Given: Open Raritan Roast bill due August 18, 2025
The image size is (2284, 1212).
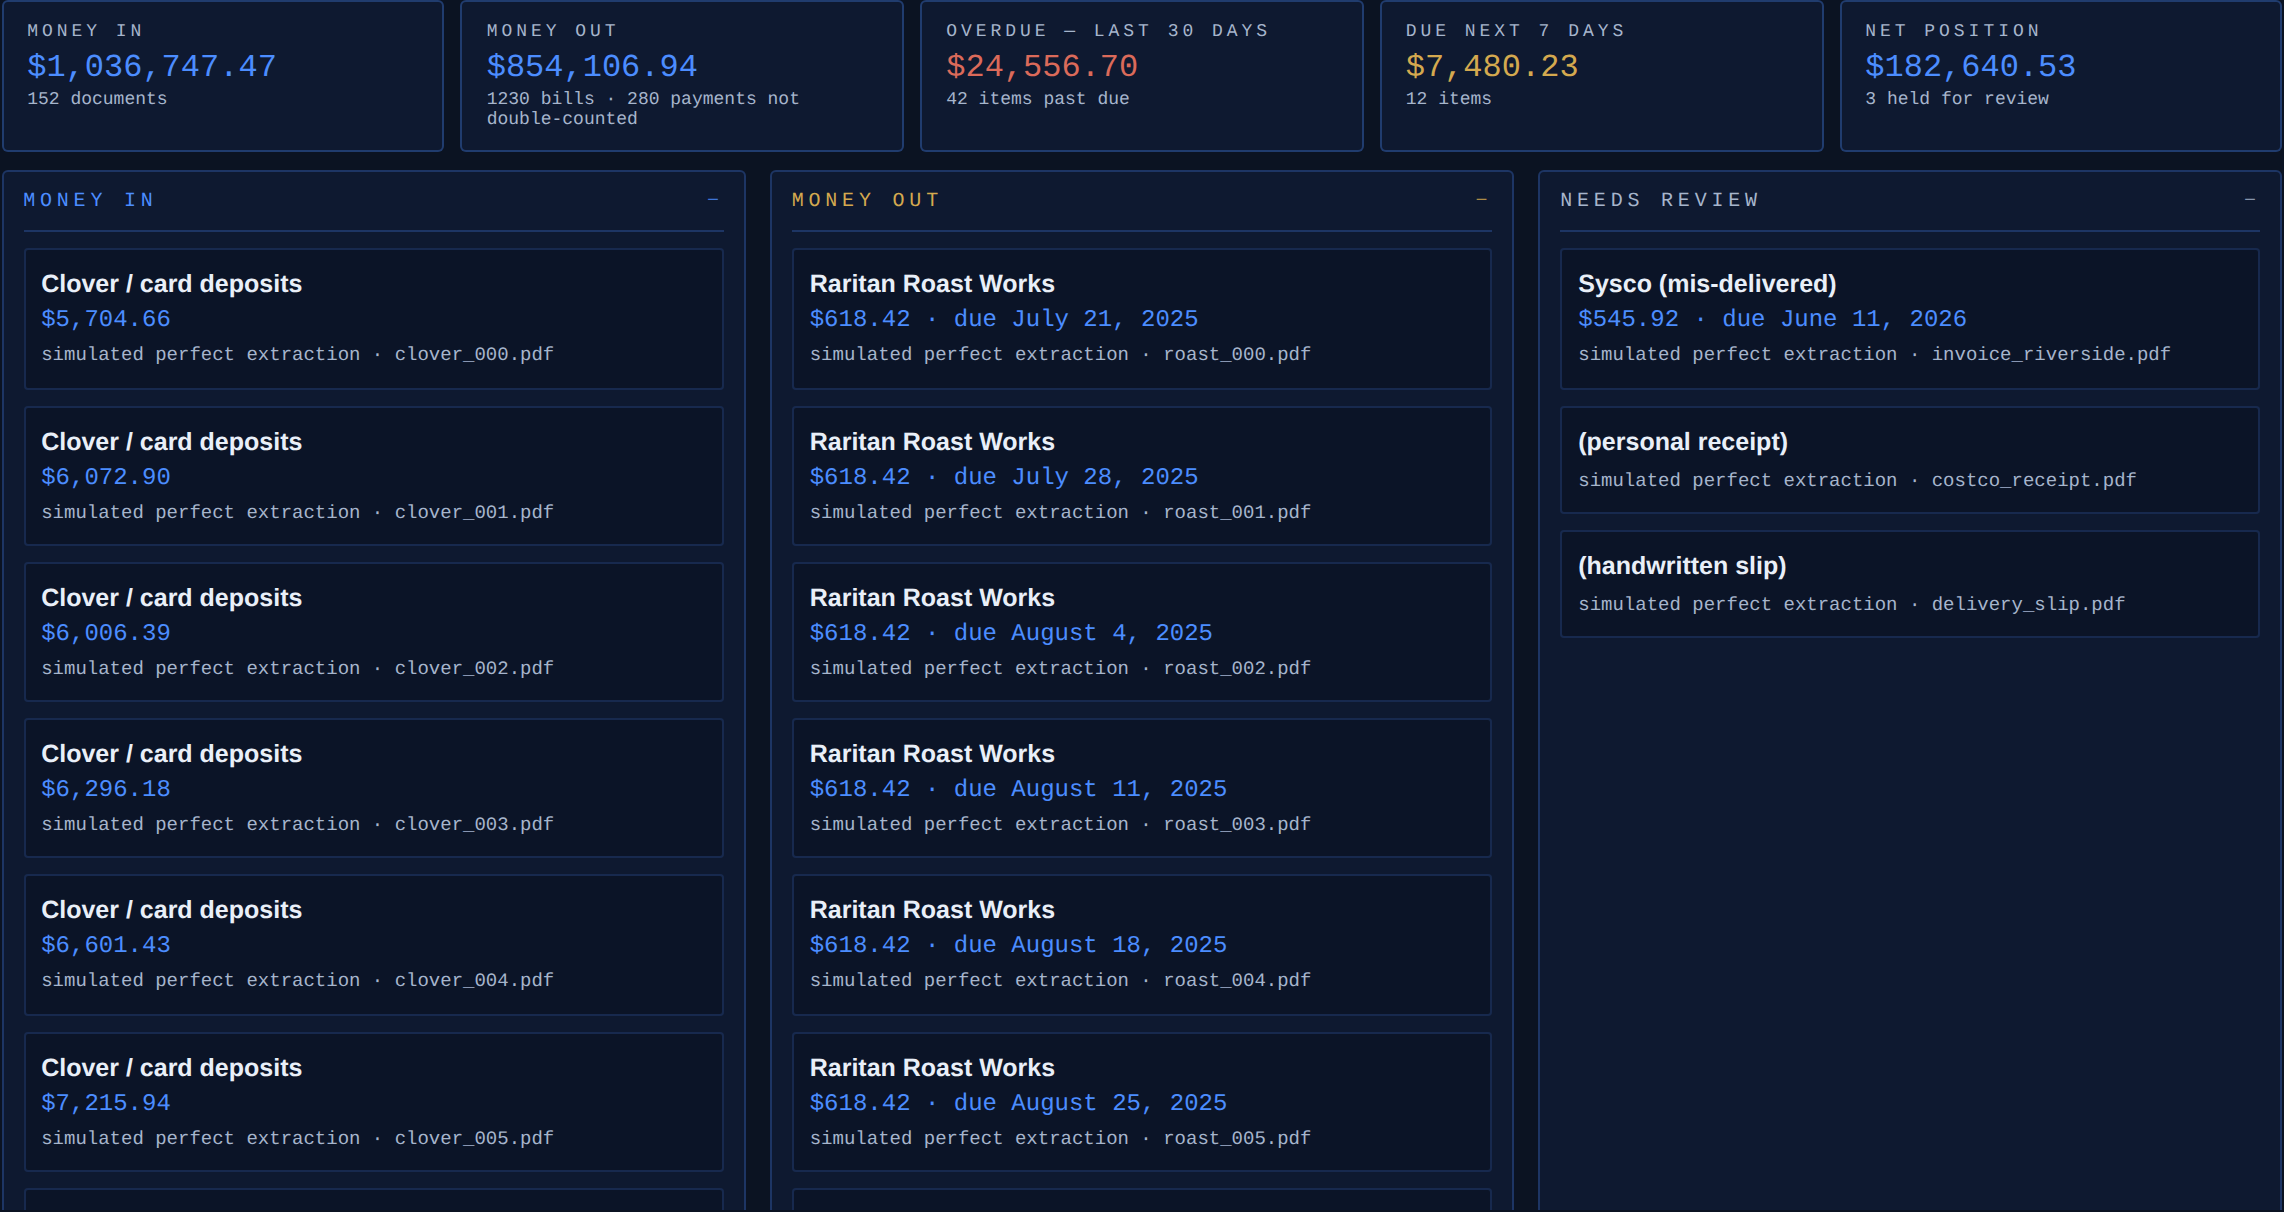Looking at the screenshot, I should (x=1141, y=945).
